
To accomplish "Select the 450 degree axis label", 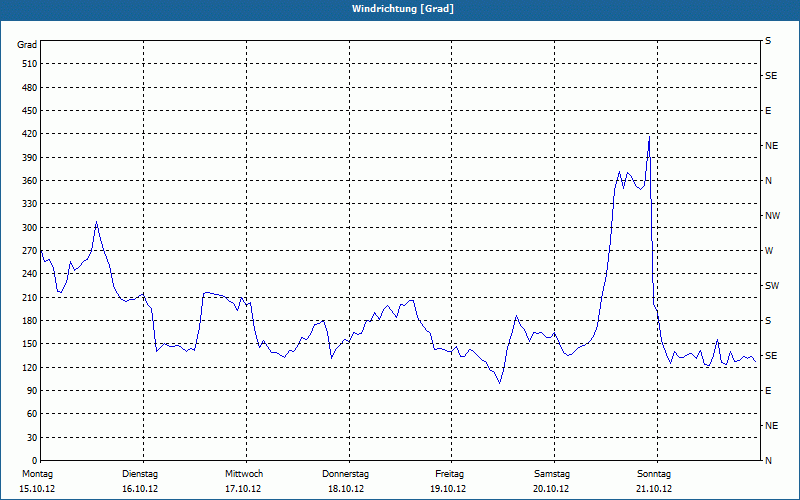I will (30, 111).
